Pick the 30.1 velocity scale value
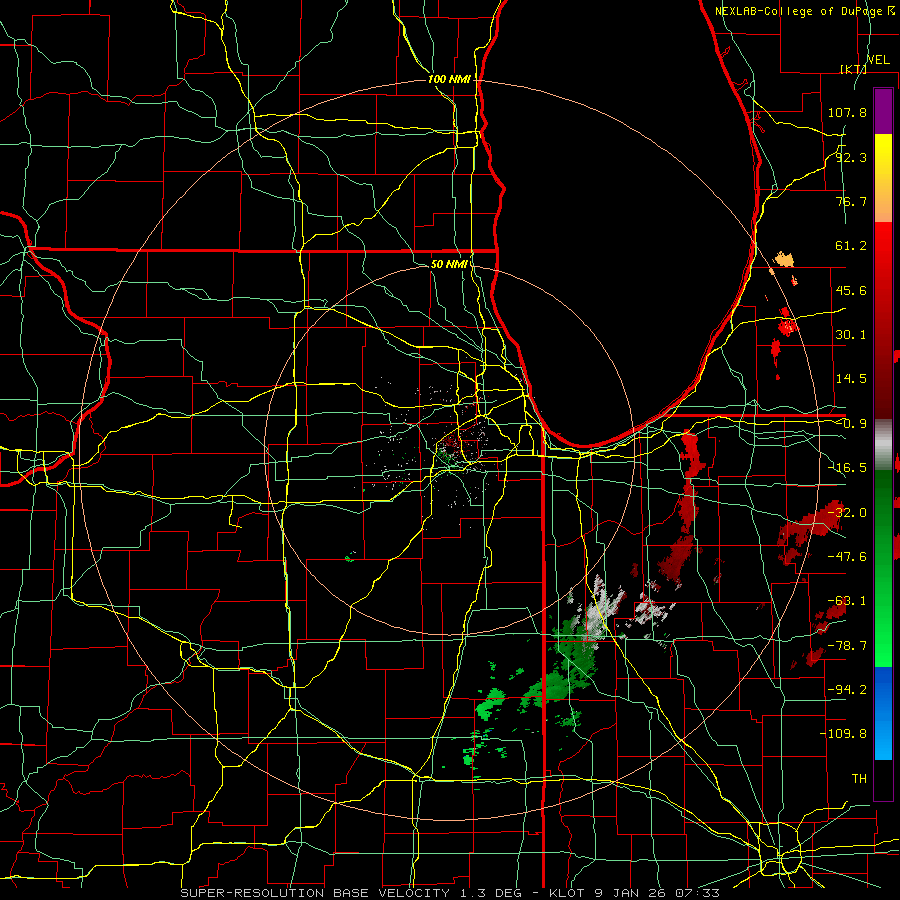Viewport: 900px width, 900px height. pos(851,335)
